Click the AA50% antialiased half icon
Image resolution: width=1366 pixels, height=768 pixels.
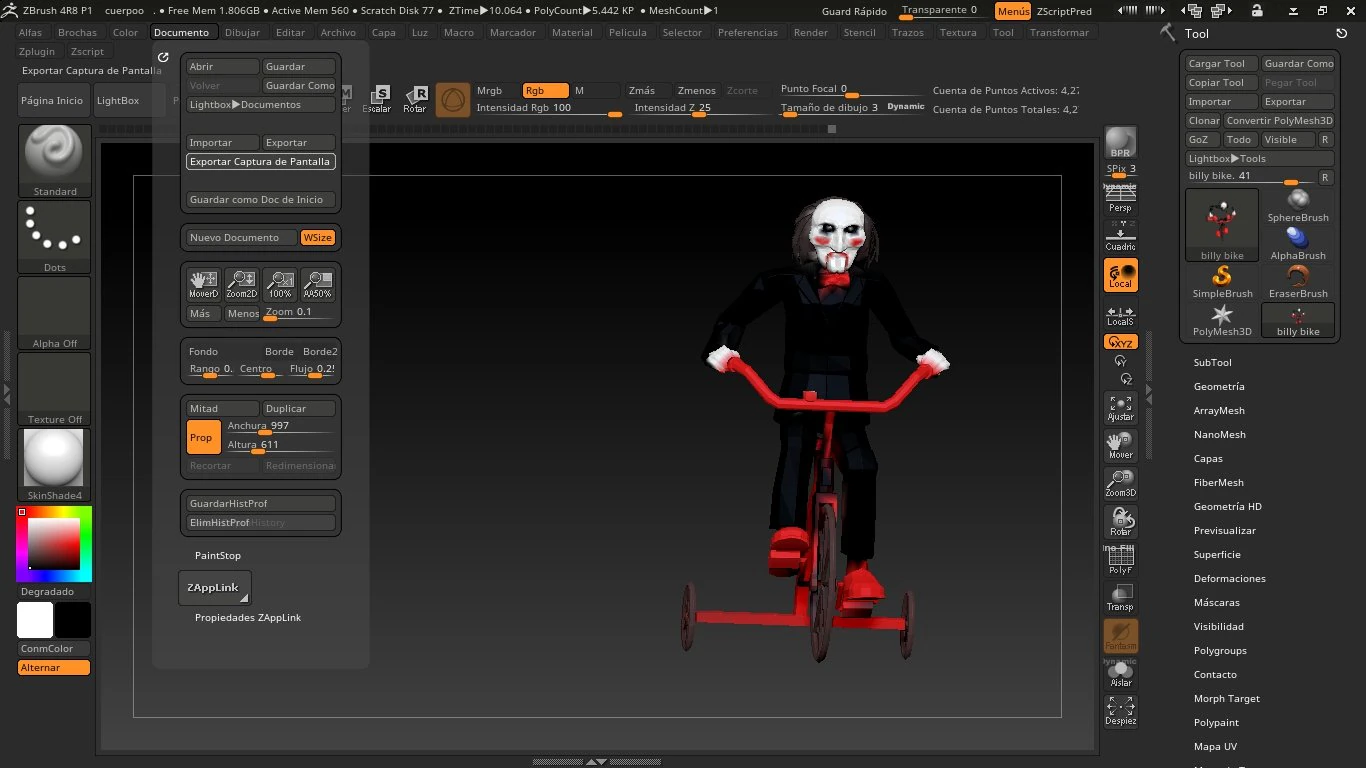click(317, 285)
